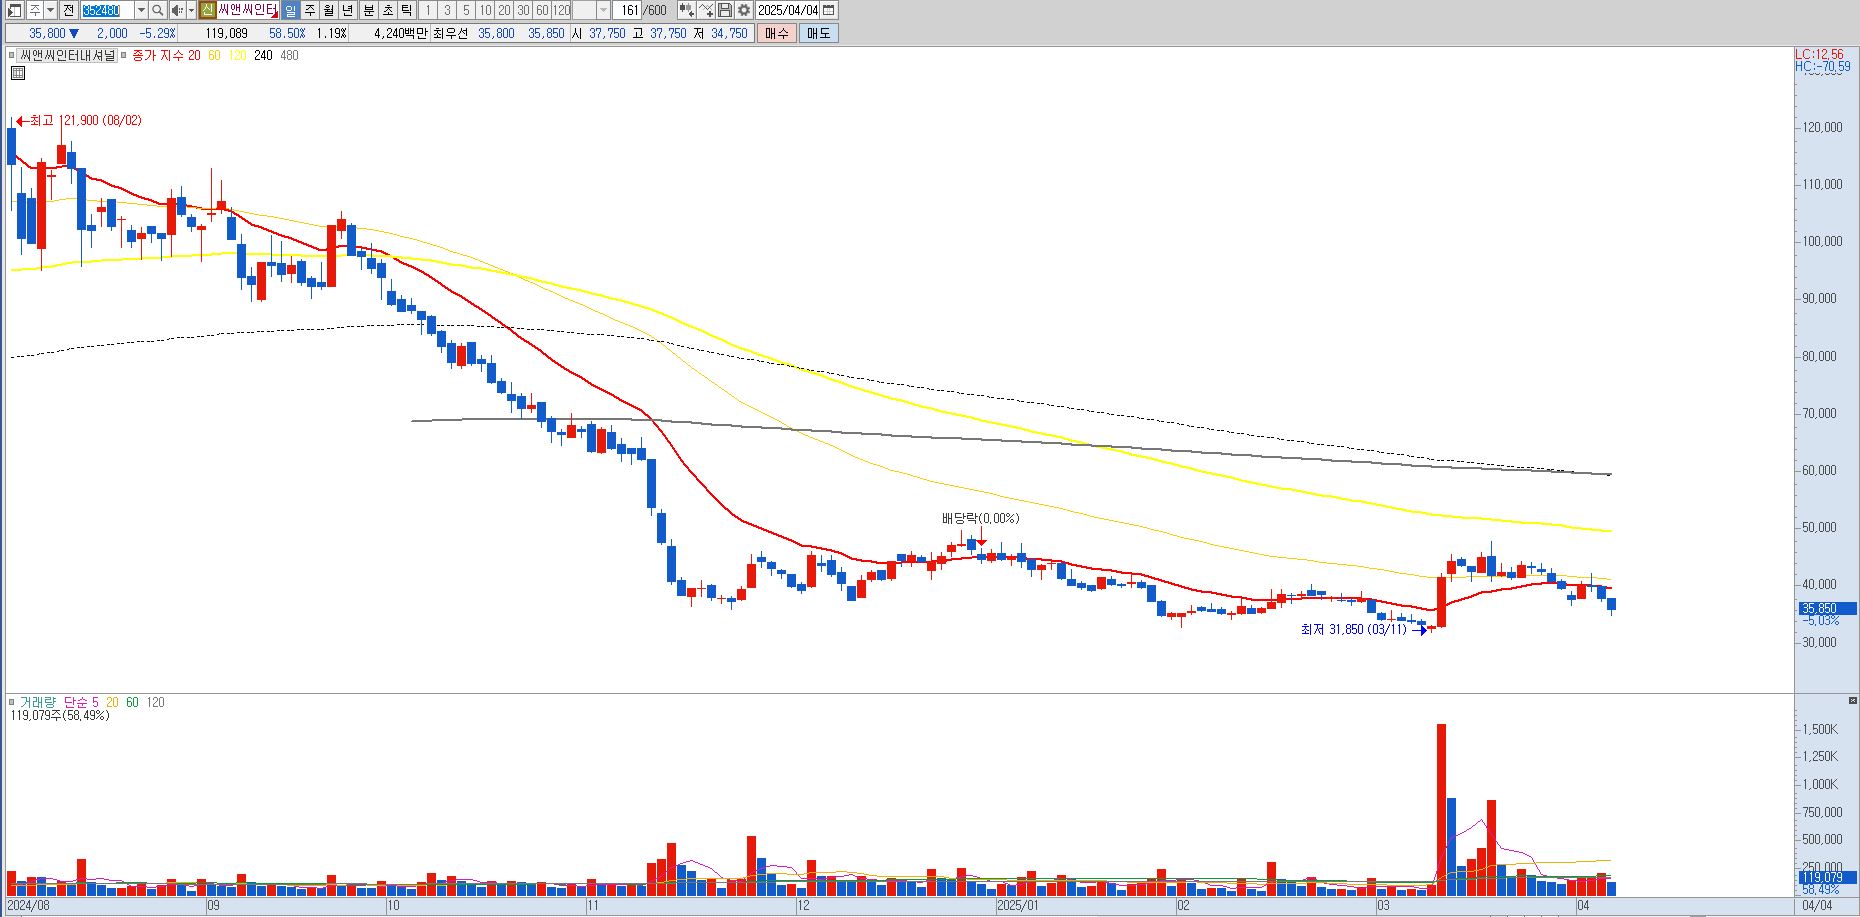Select the tick (틱) chart tab
The width and height of the screenshot is (1860, 917).
click(407, 10)
